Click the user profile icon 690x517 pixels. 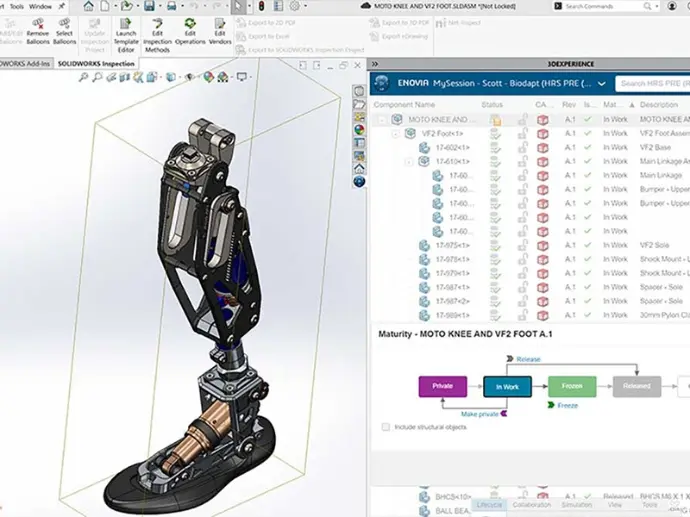pyautogui.click(x=672, y=6)
